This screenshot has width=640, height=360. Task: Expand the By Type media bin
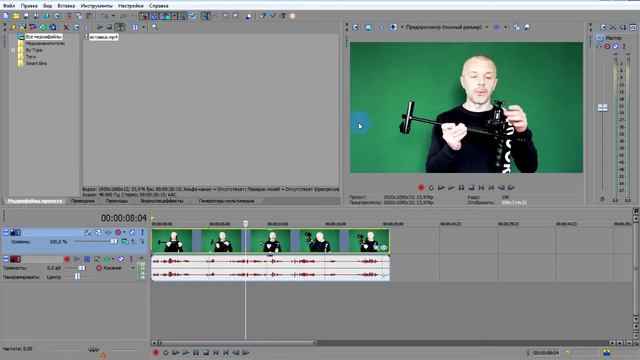13,50
